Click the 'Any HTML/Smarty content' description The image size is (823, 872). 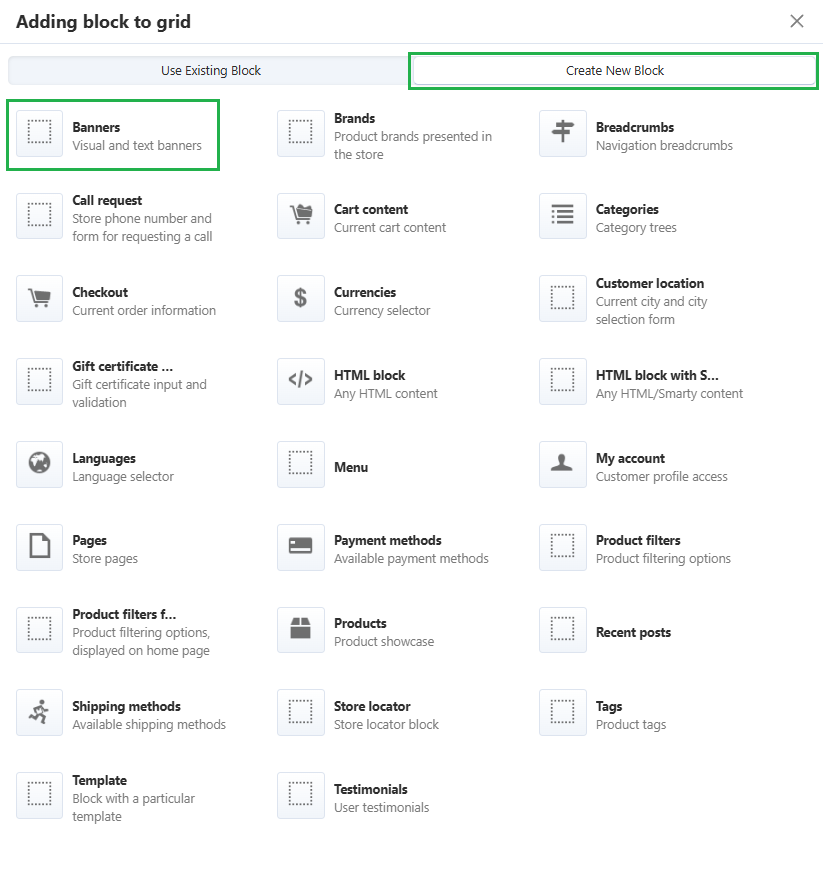click(670, 394)
